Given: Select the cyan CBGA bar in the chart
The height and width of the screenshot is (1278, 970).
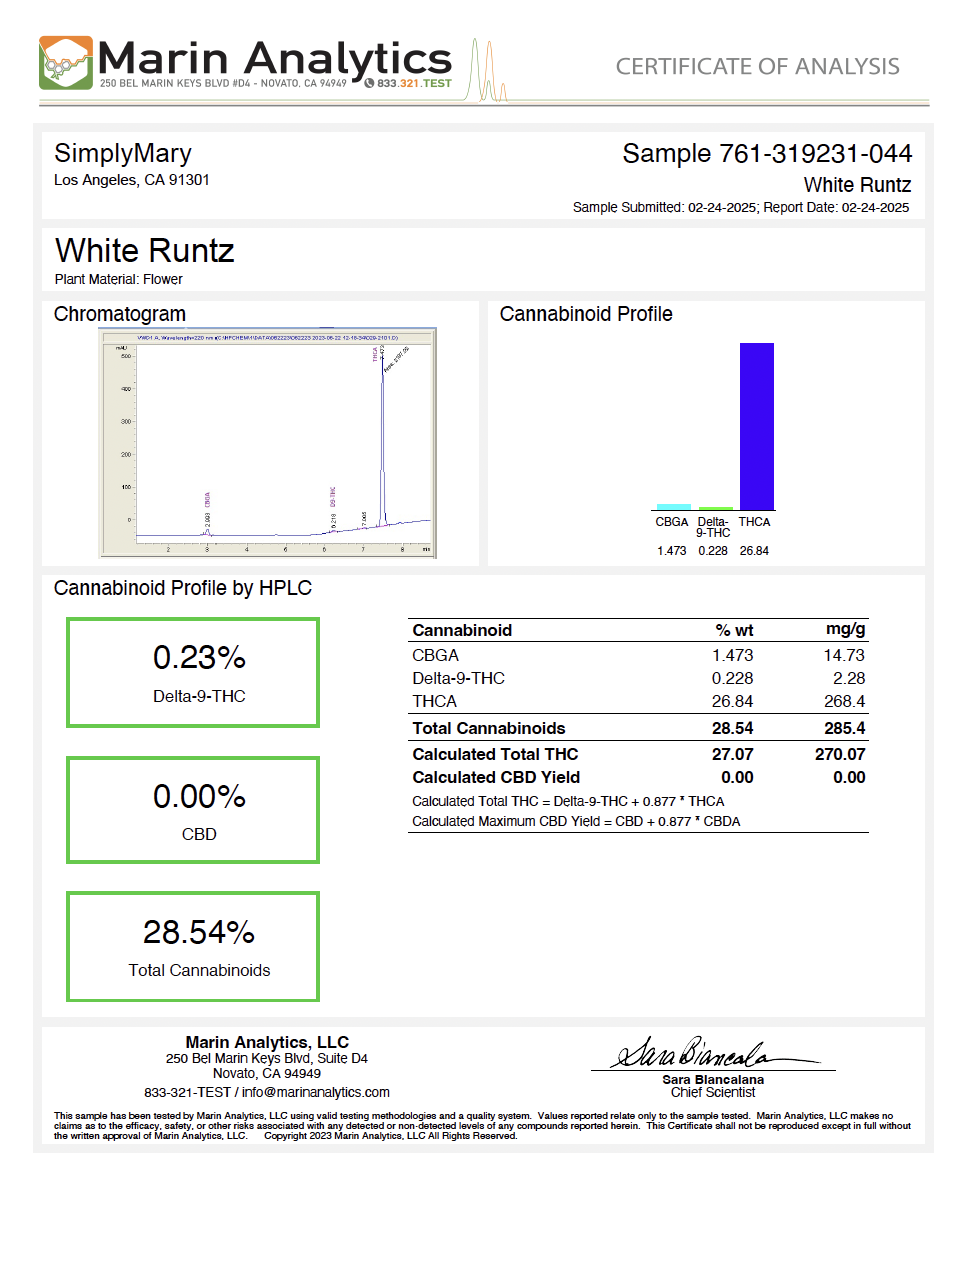Looking at the screenshot, I should 673,507.
